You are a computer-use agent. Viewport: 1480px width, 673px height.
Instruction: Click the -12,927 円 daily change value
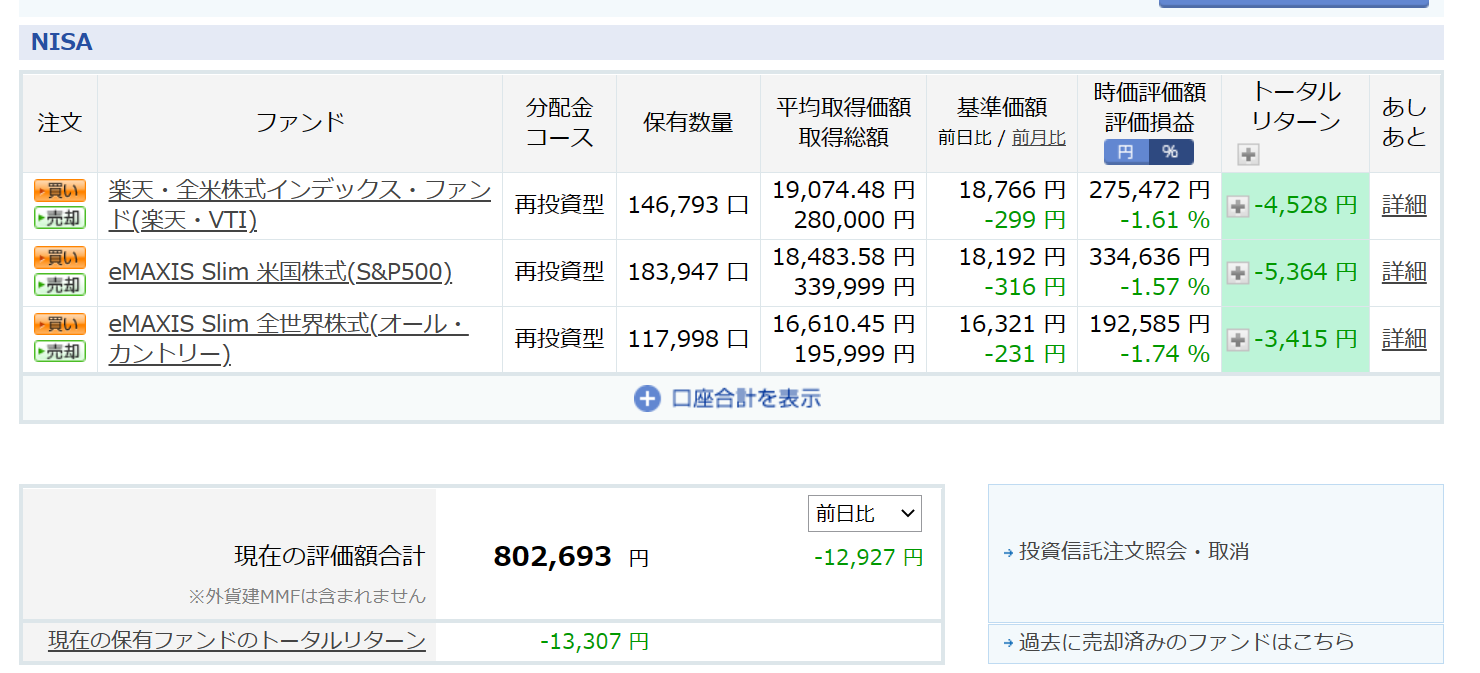point(869,557)
